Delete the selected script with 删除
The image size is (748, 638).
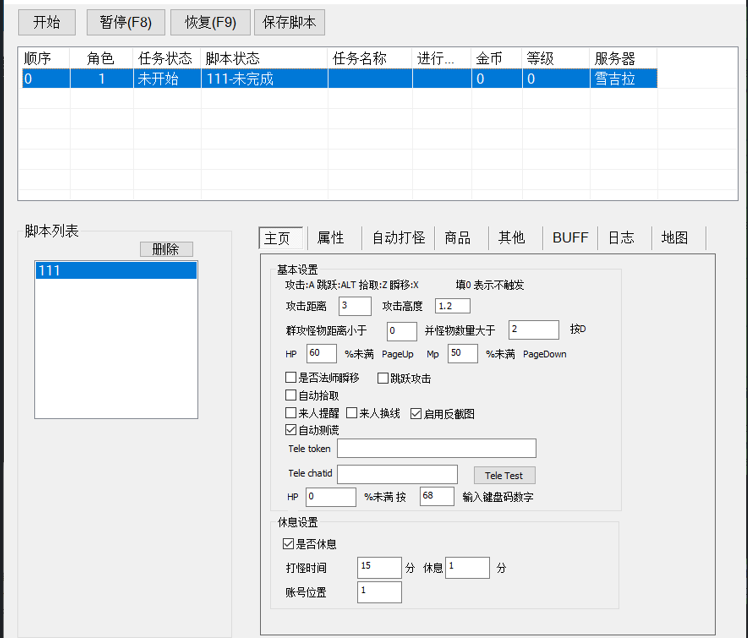pos(166,249)
